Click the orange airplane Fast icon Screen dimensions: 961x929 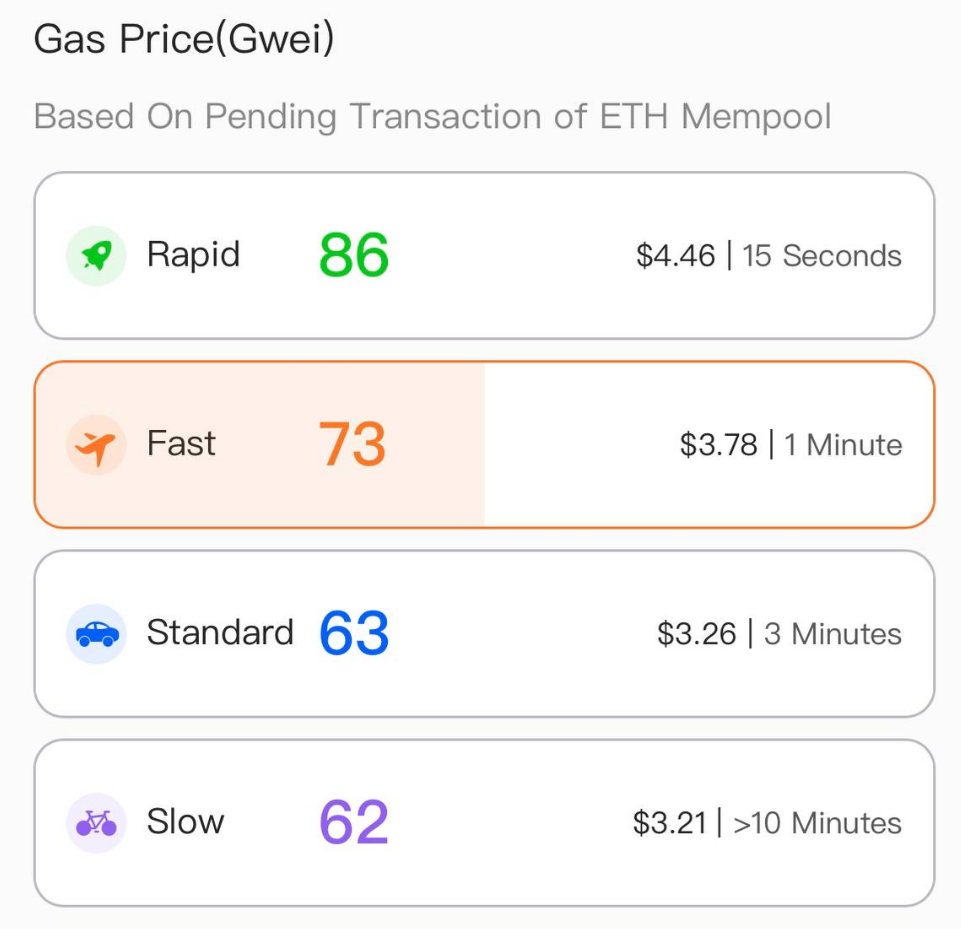96,445
